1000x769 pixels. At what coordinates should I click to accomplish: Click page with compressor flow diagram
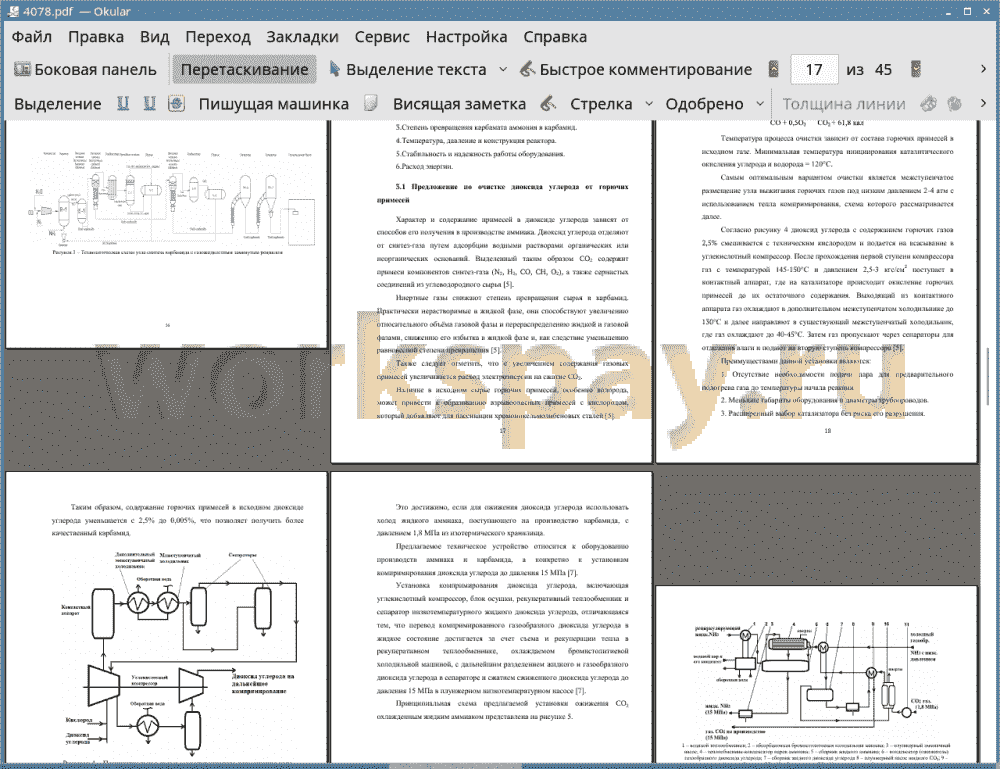[x=166, y=617]
